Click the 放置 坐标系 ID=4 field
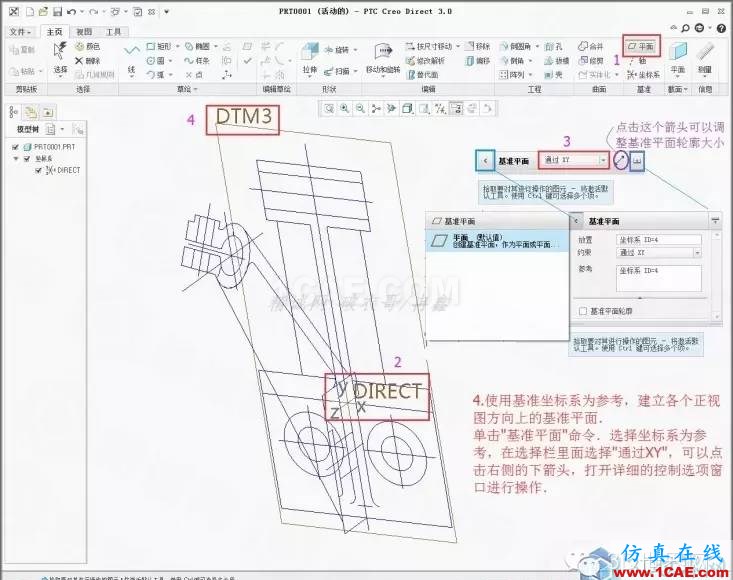The width and height of the screenshot is (733, 580). pyautogui.click(x=659, y=240)
